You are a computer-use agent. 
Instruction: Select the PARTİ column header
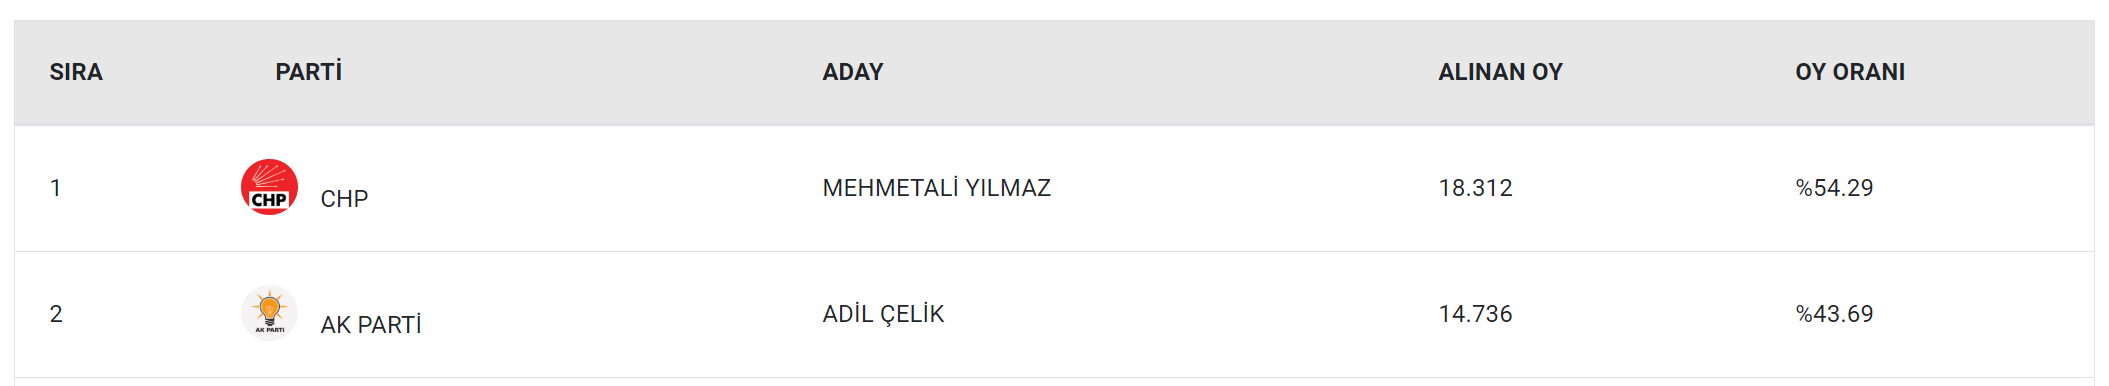pyautogui.click(x=309, y=72)
